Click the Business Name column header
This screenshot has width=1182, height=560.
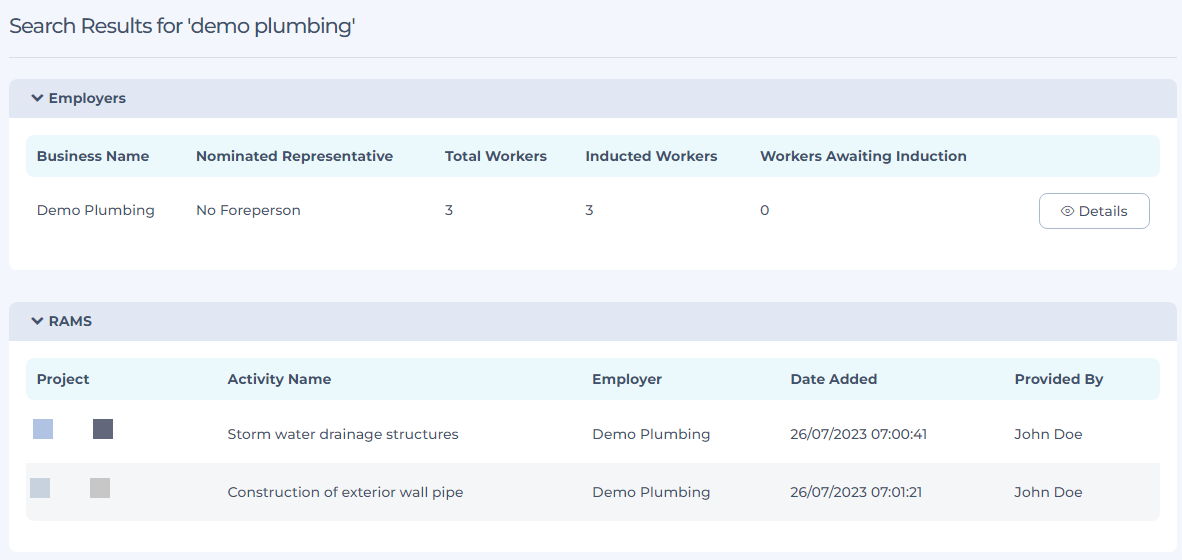pos(93,156)
